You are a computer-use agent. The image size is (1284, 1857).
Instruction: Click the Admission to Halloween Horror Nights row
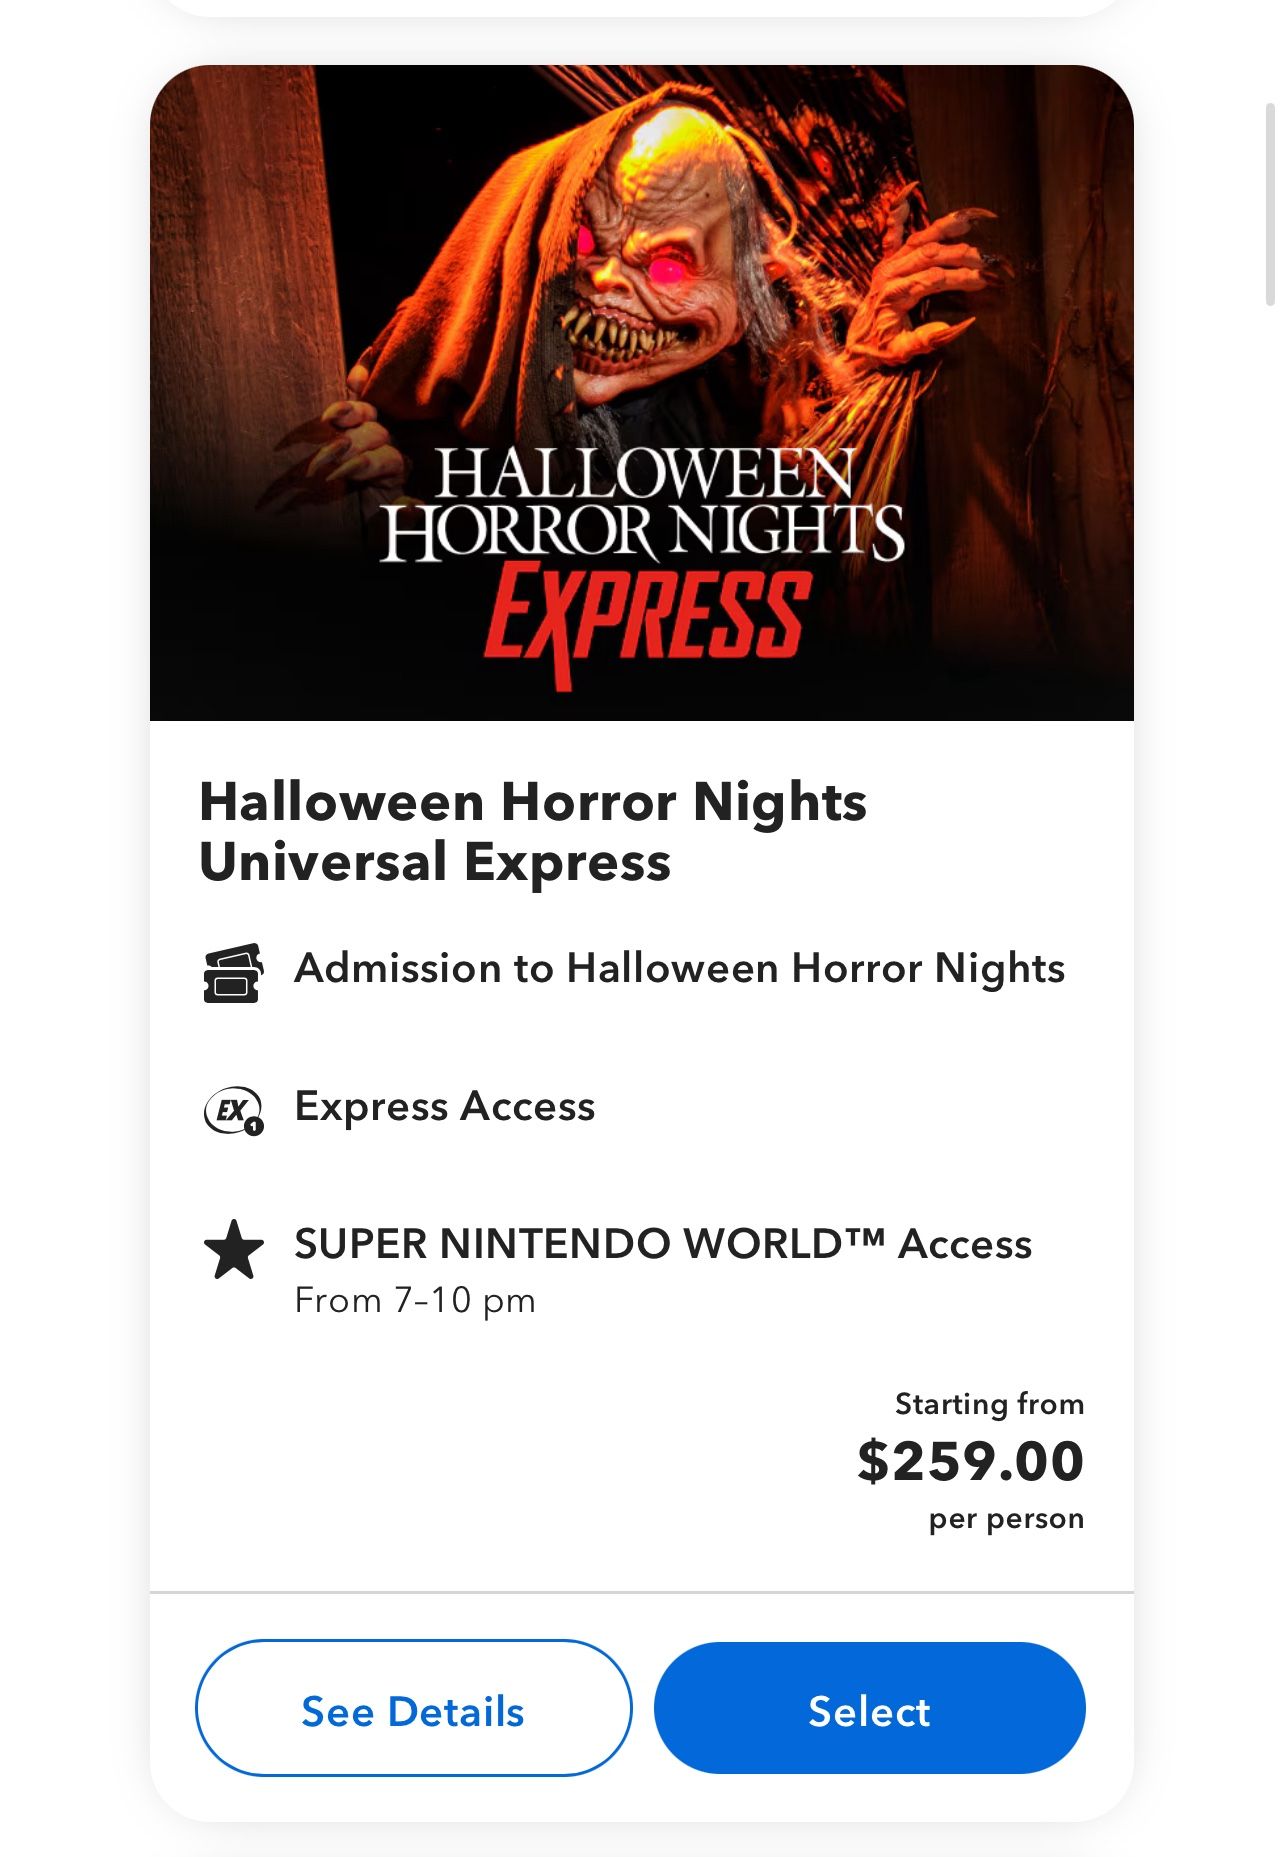point(679,968)
